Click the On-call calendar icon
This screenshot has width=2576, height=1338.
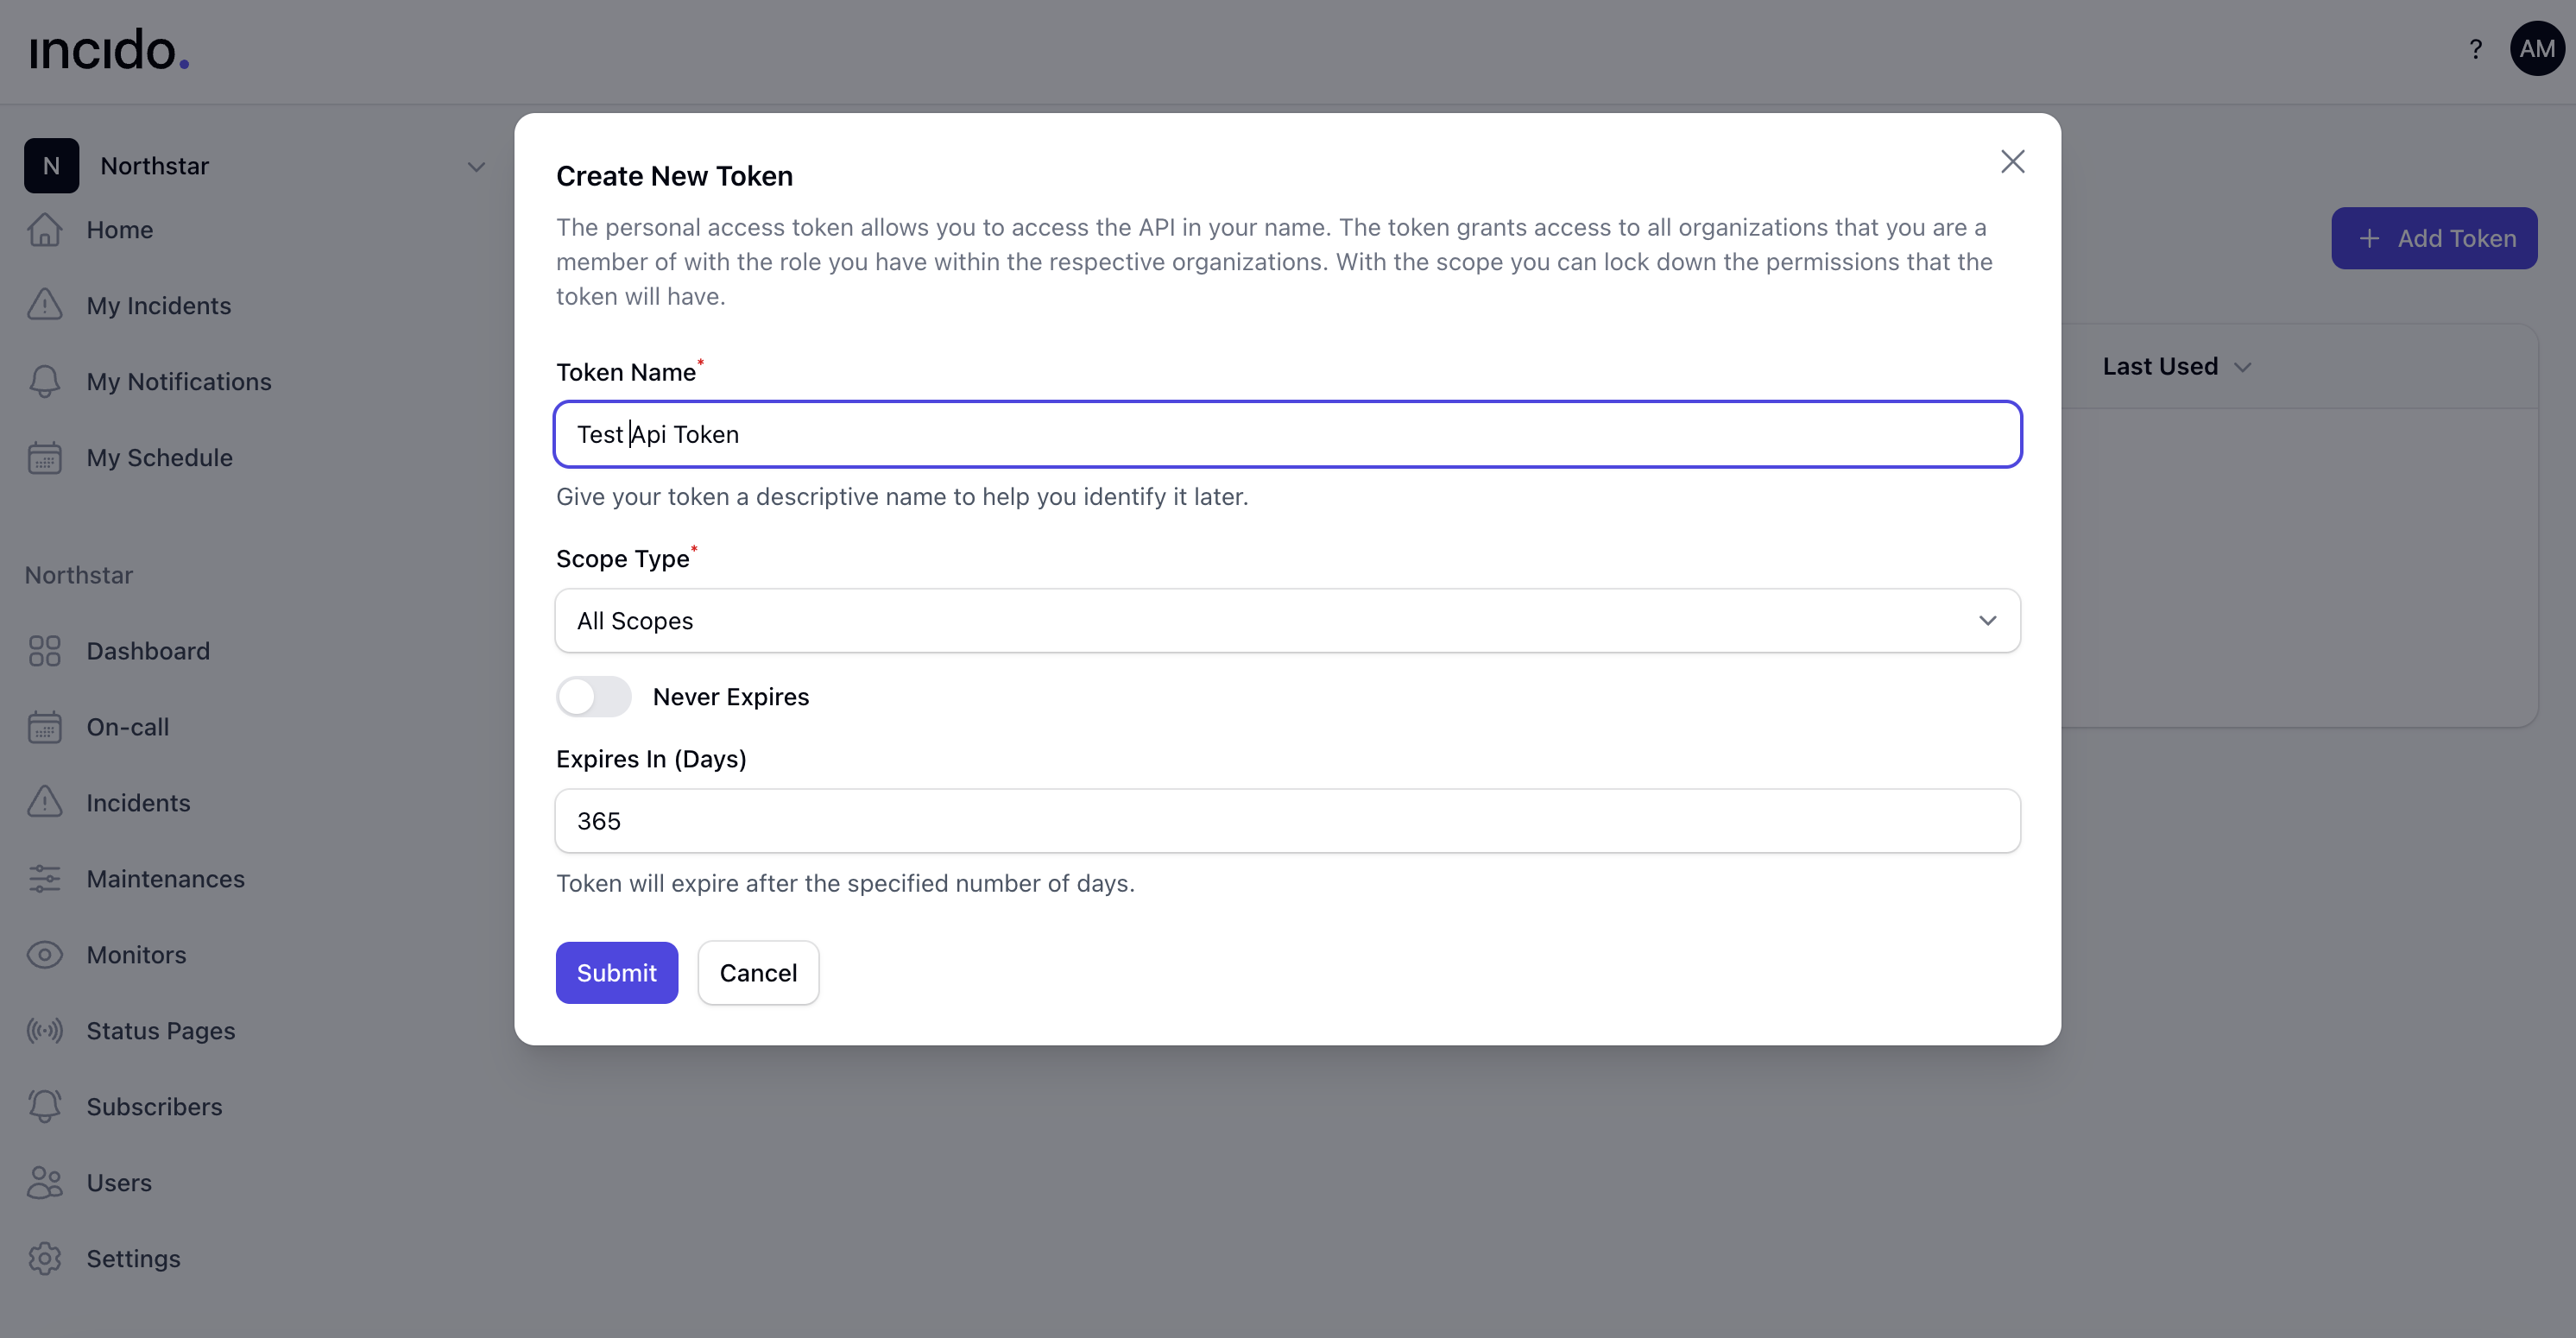[45, 727]
